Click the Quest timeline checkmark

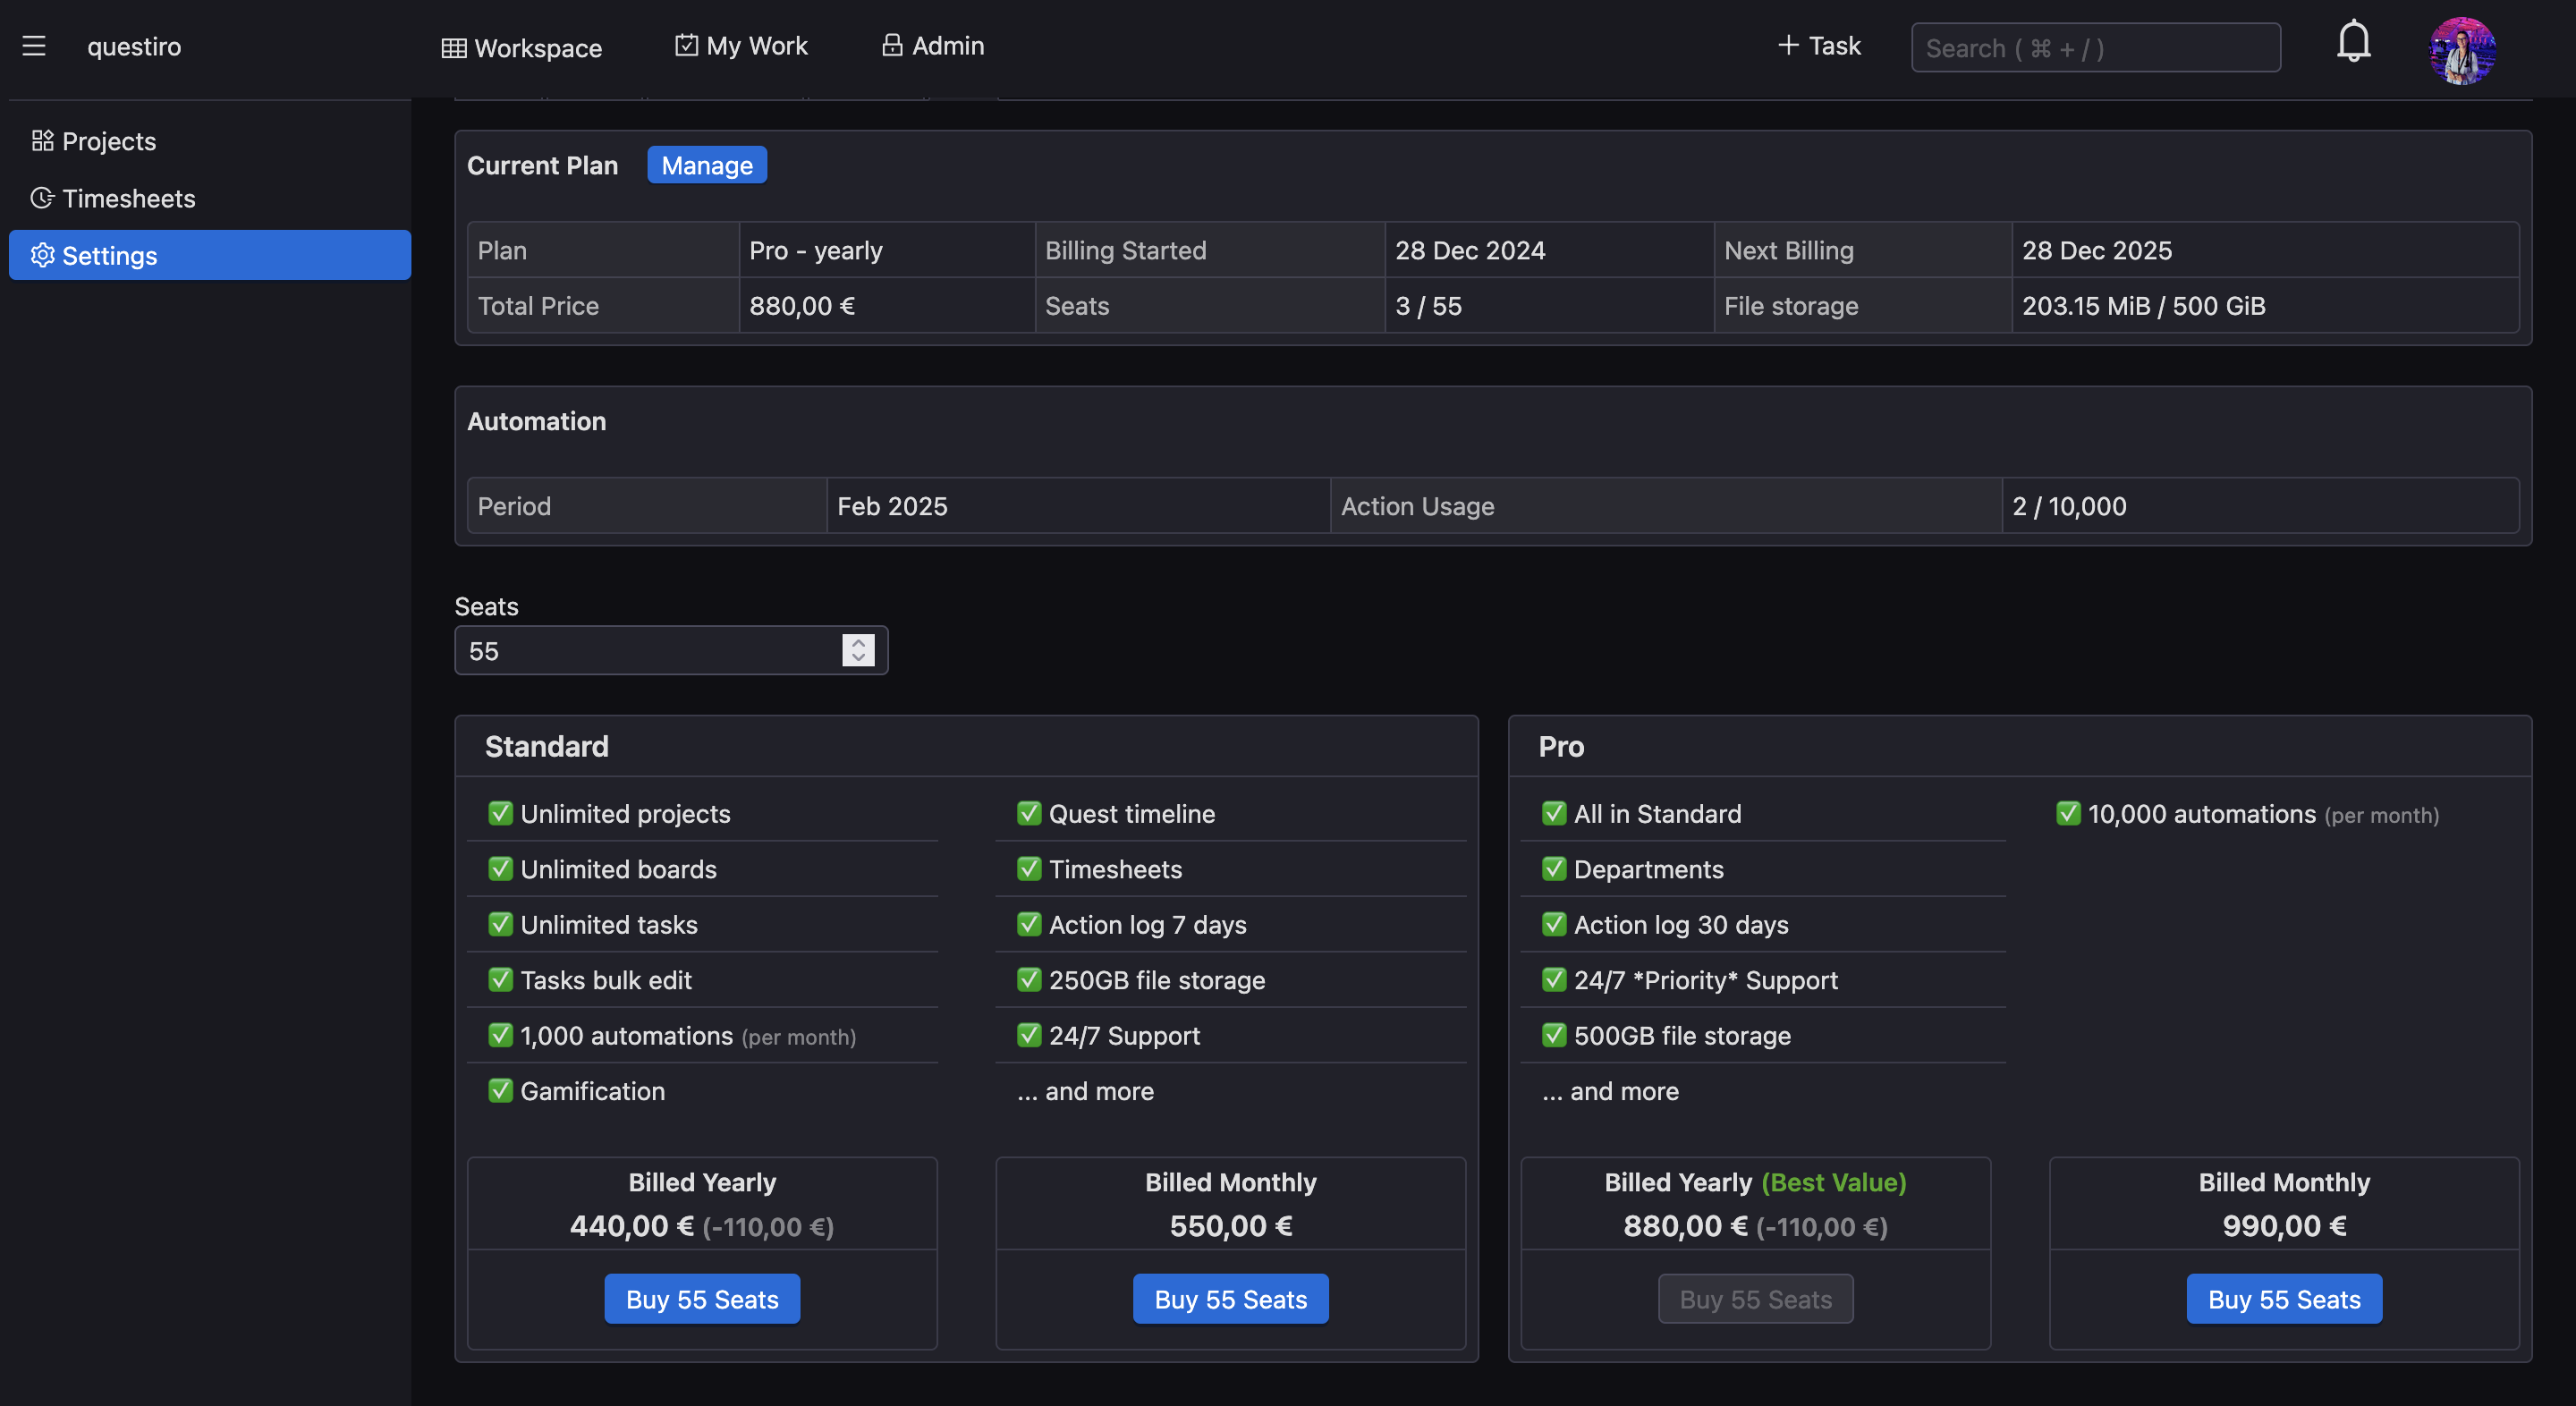pyautogui.click(x=1029, y=813)
